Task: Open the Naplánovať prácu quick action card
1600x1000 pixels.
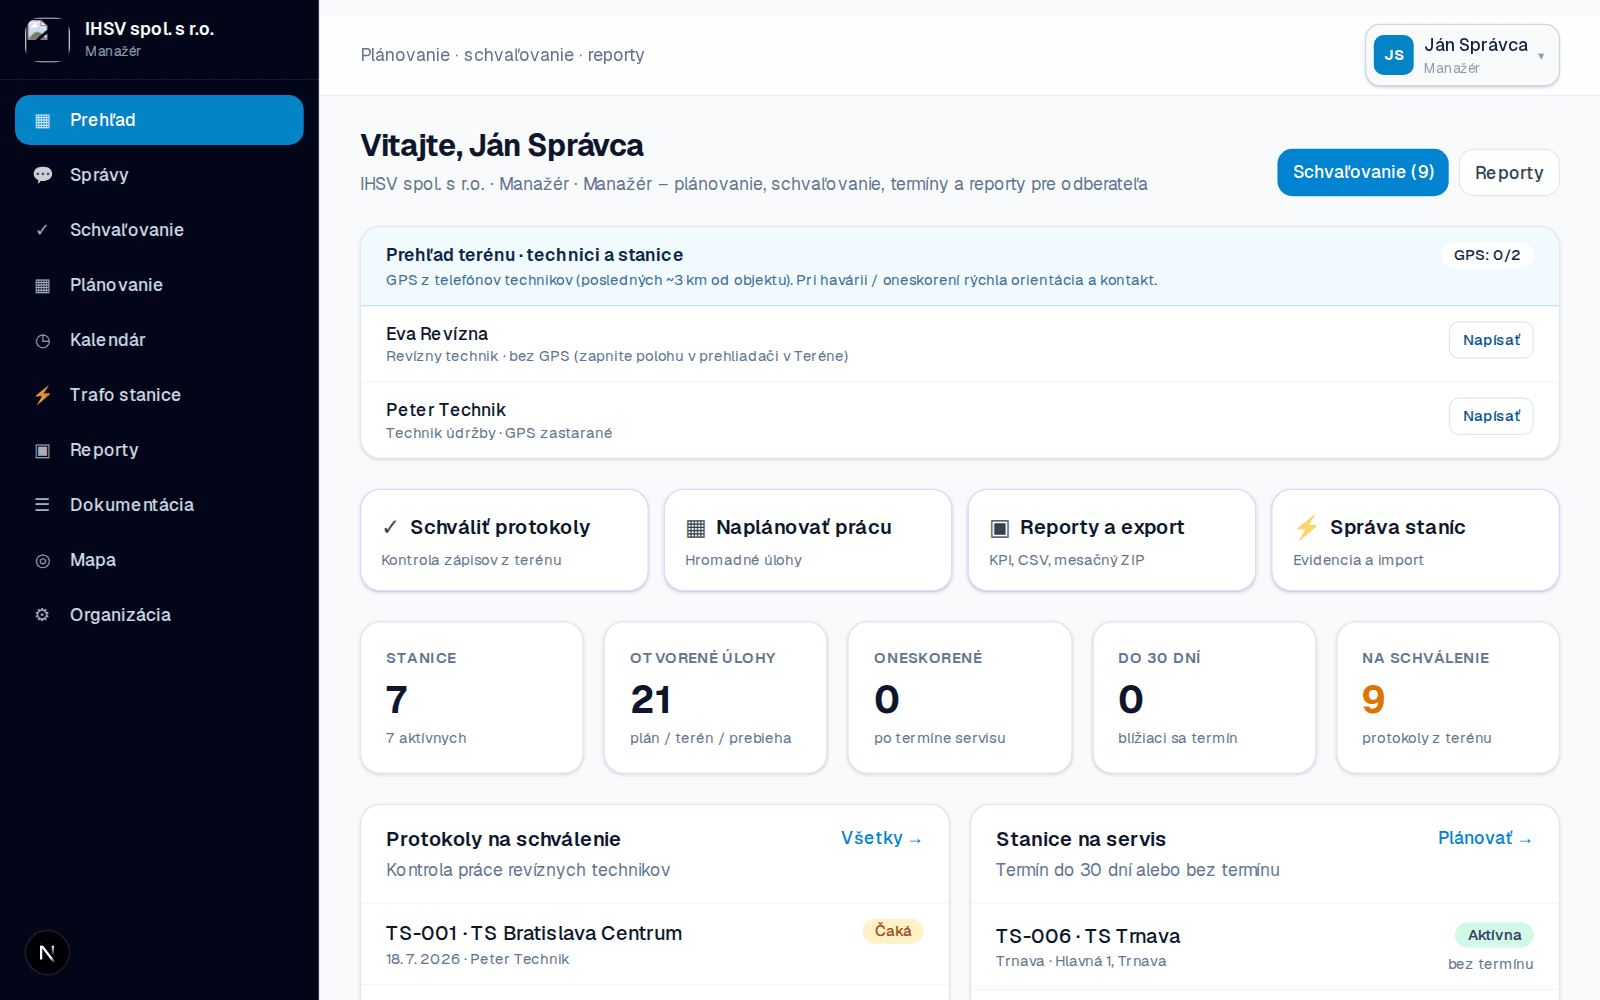Action: pyautogui.click(x=808, y=540)
